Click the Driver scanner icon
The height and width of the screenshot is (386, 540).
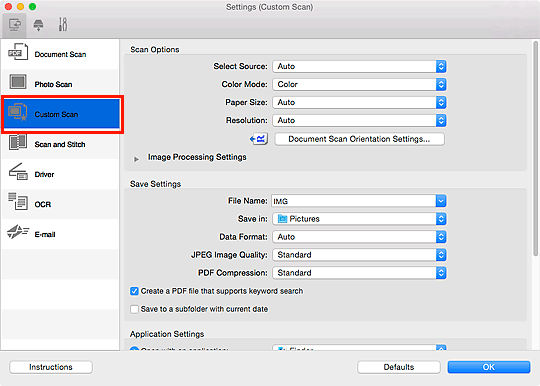click(x=18, y=171)
